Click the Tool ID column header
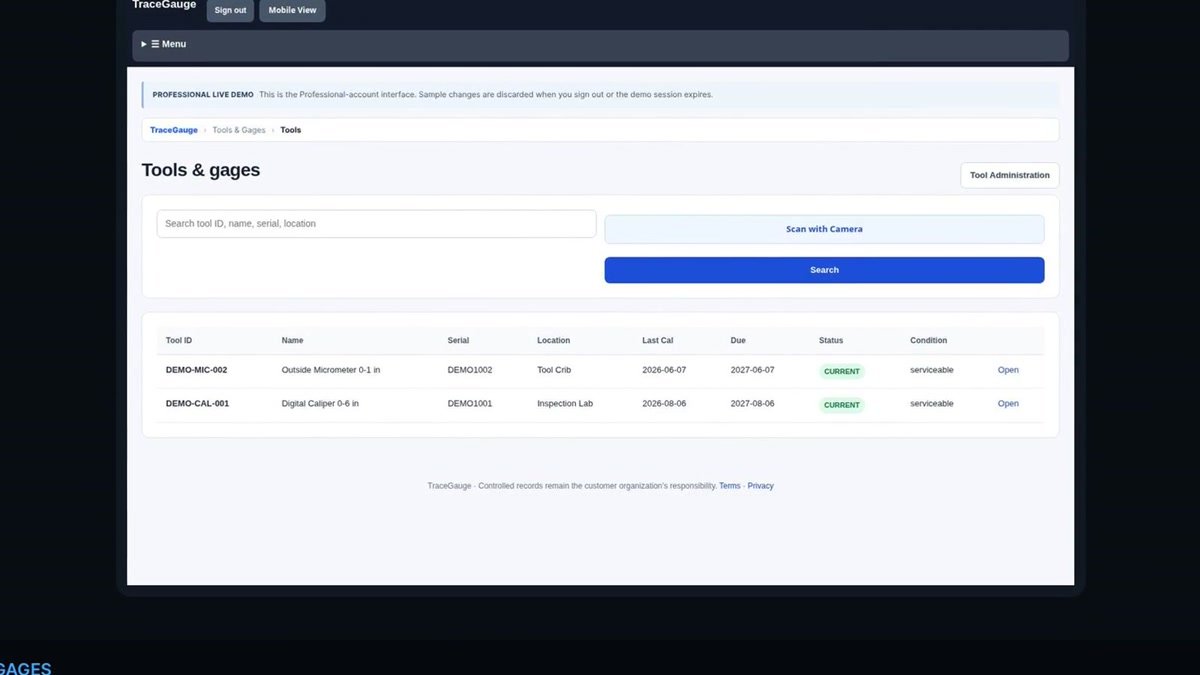The image size is (1200, 675). [x=179, y=341]
